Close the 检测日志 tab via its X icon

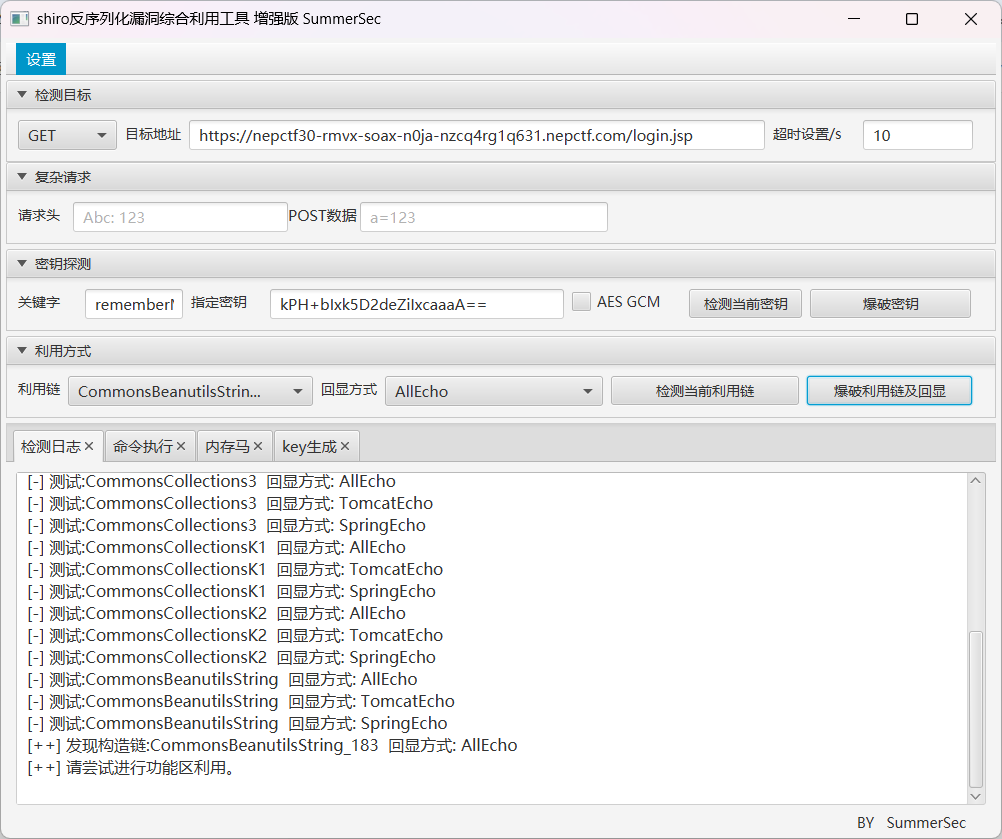click(x=89, y=447)
